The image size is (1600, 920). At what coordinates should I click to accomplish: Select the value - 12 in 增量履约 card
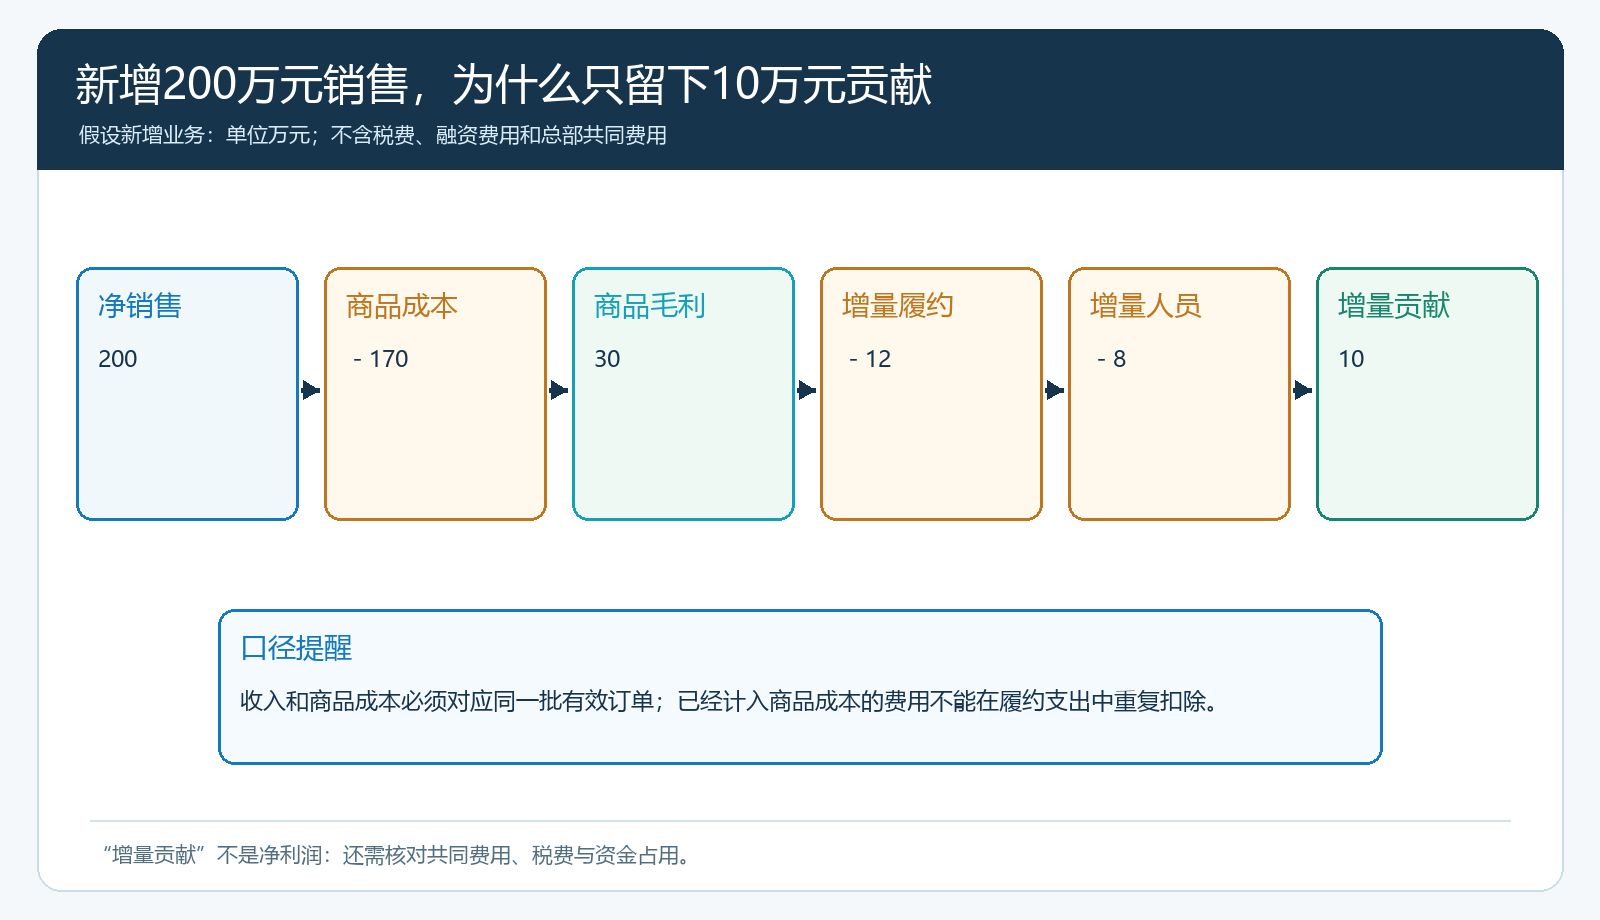(x=870, y=359)
